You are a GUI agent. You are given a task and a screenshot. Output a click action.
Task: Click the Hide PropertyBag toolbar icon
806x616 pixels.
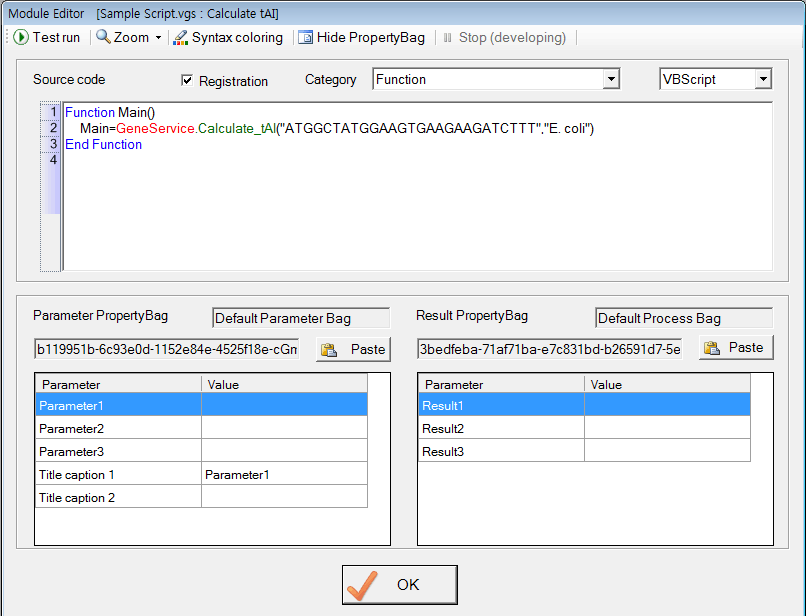click(x=305, y=37)
